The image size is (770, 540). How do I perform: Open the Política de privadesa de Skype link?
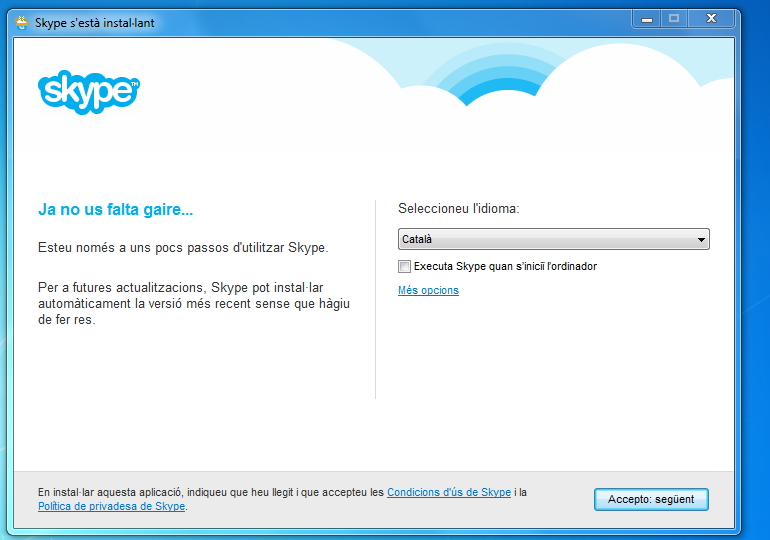pyautogui.click(x=111, y=506)
